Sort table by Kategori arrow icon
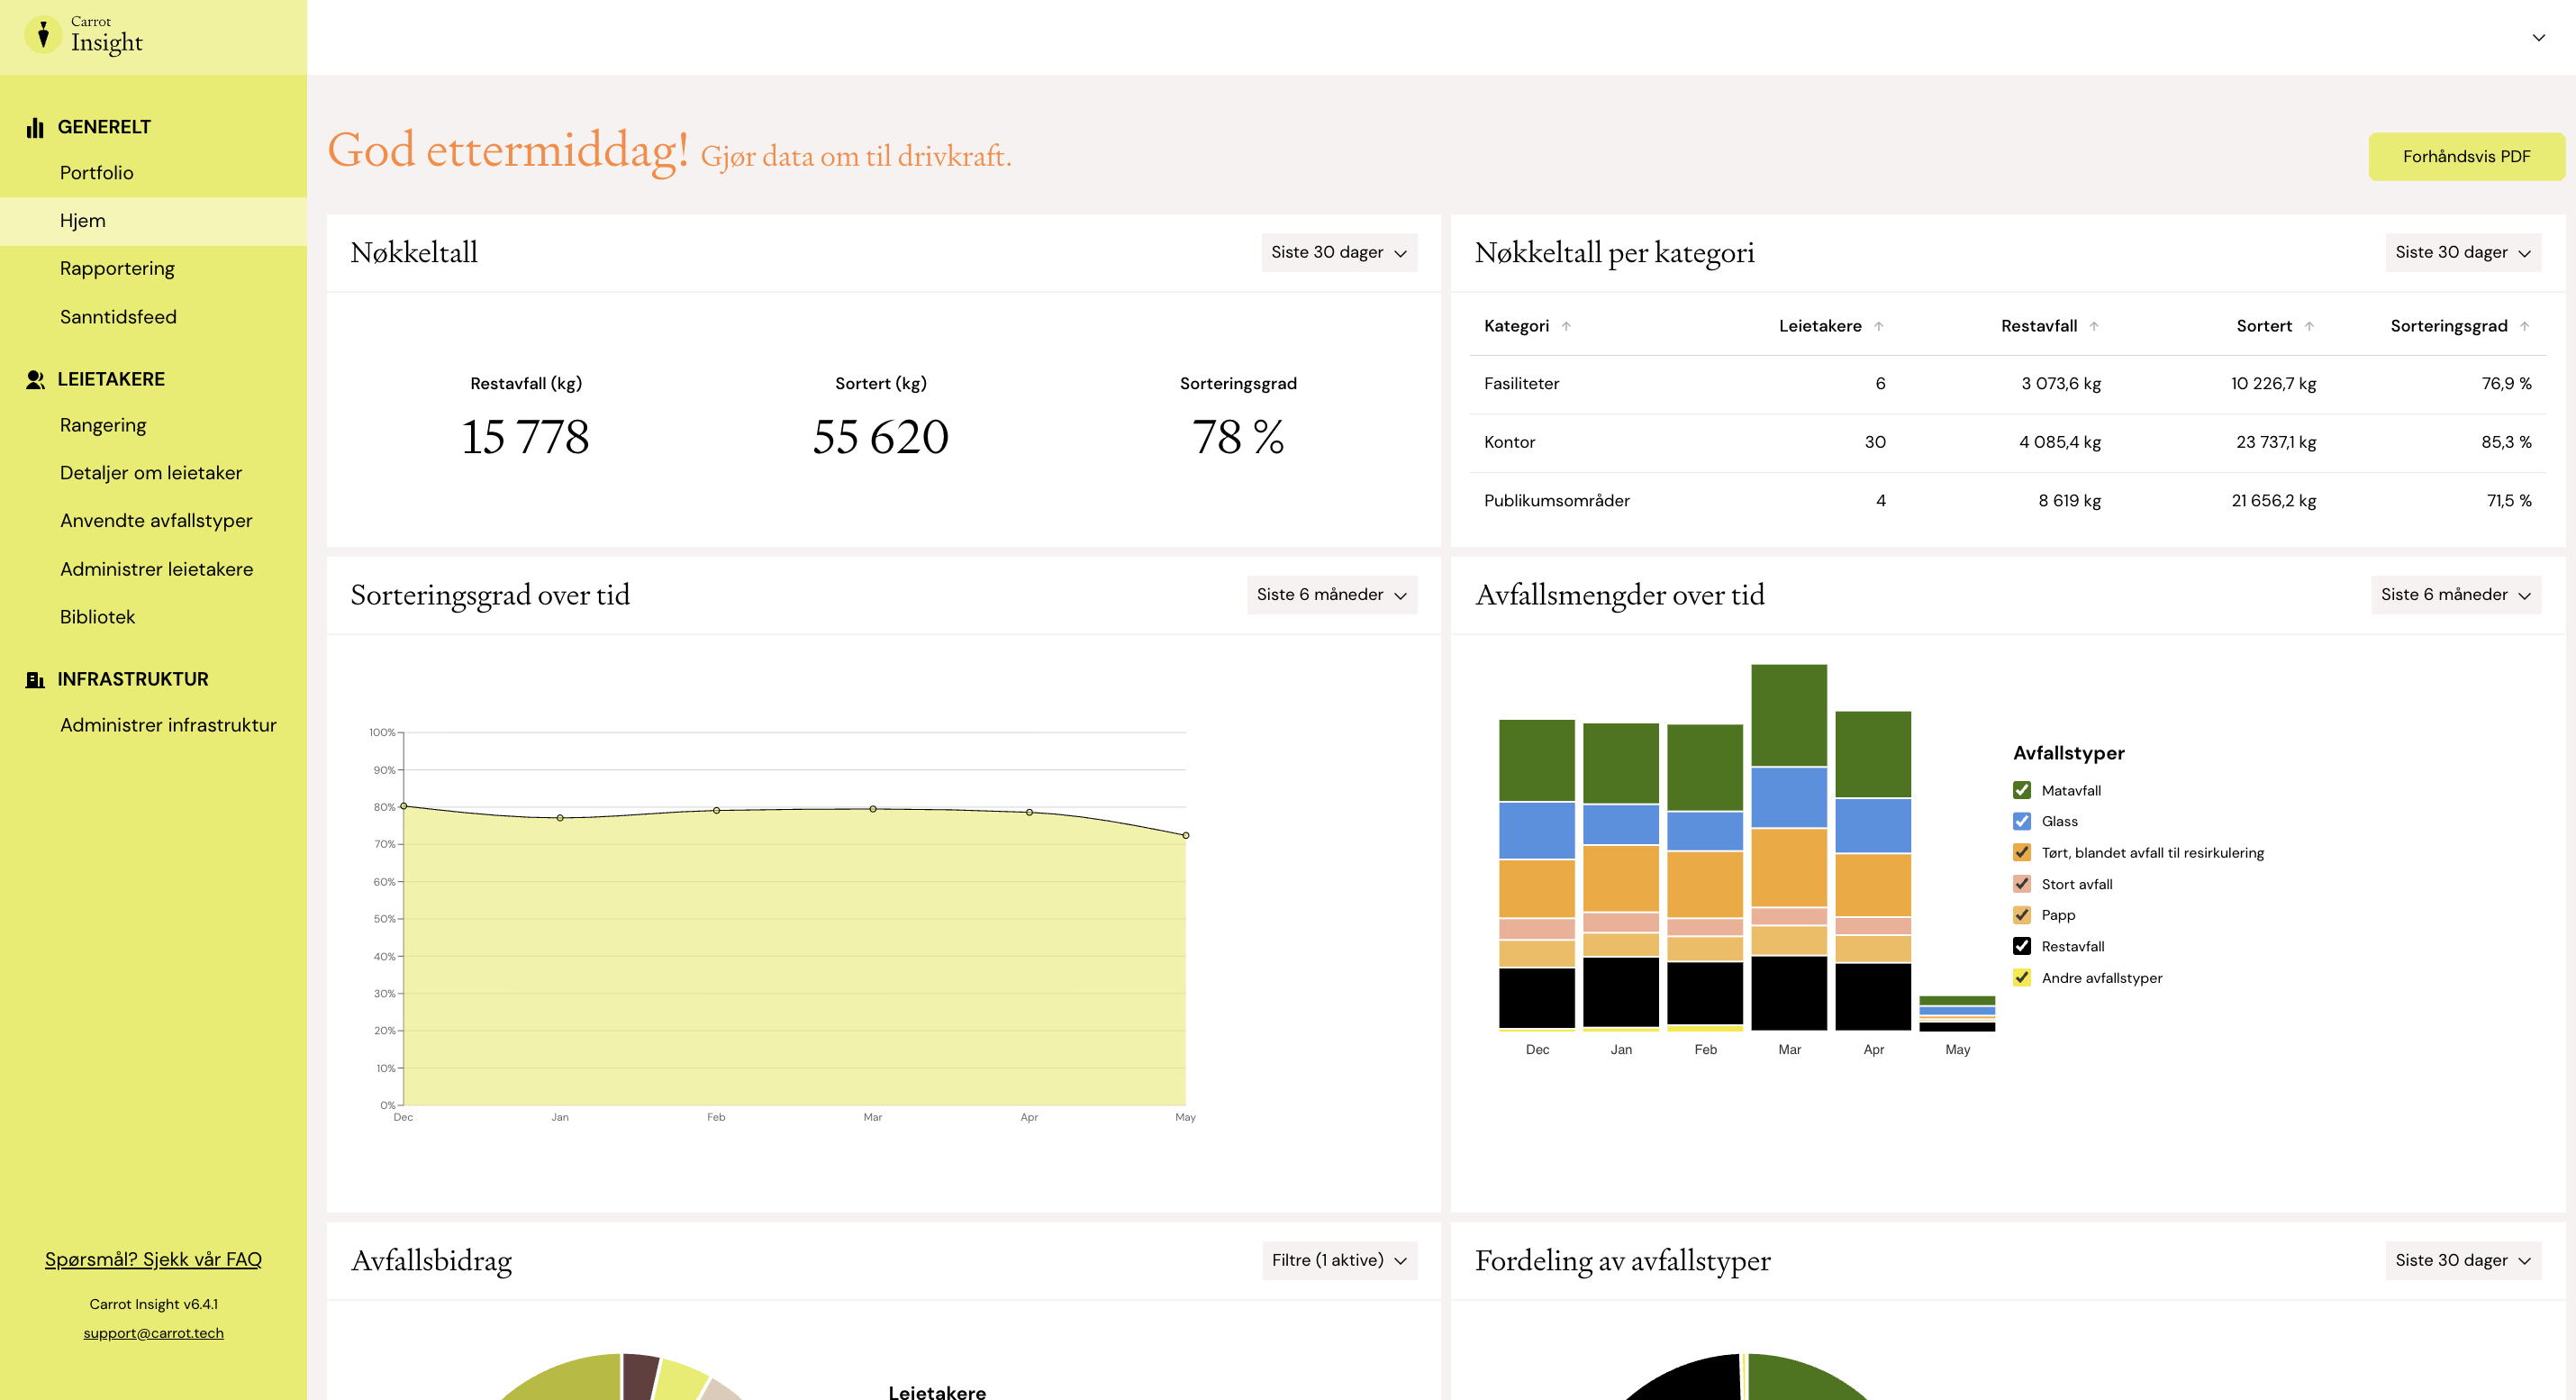The image size is (2576, 1400). point(1566,326)
